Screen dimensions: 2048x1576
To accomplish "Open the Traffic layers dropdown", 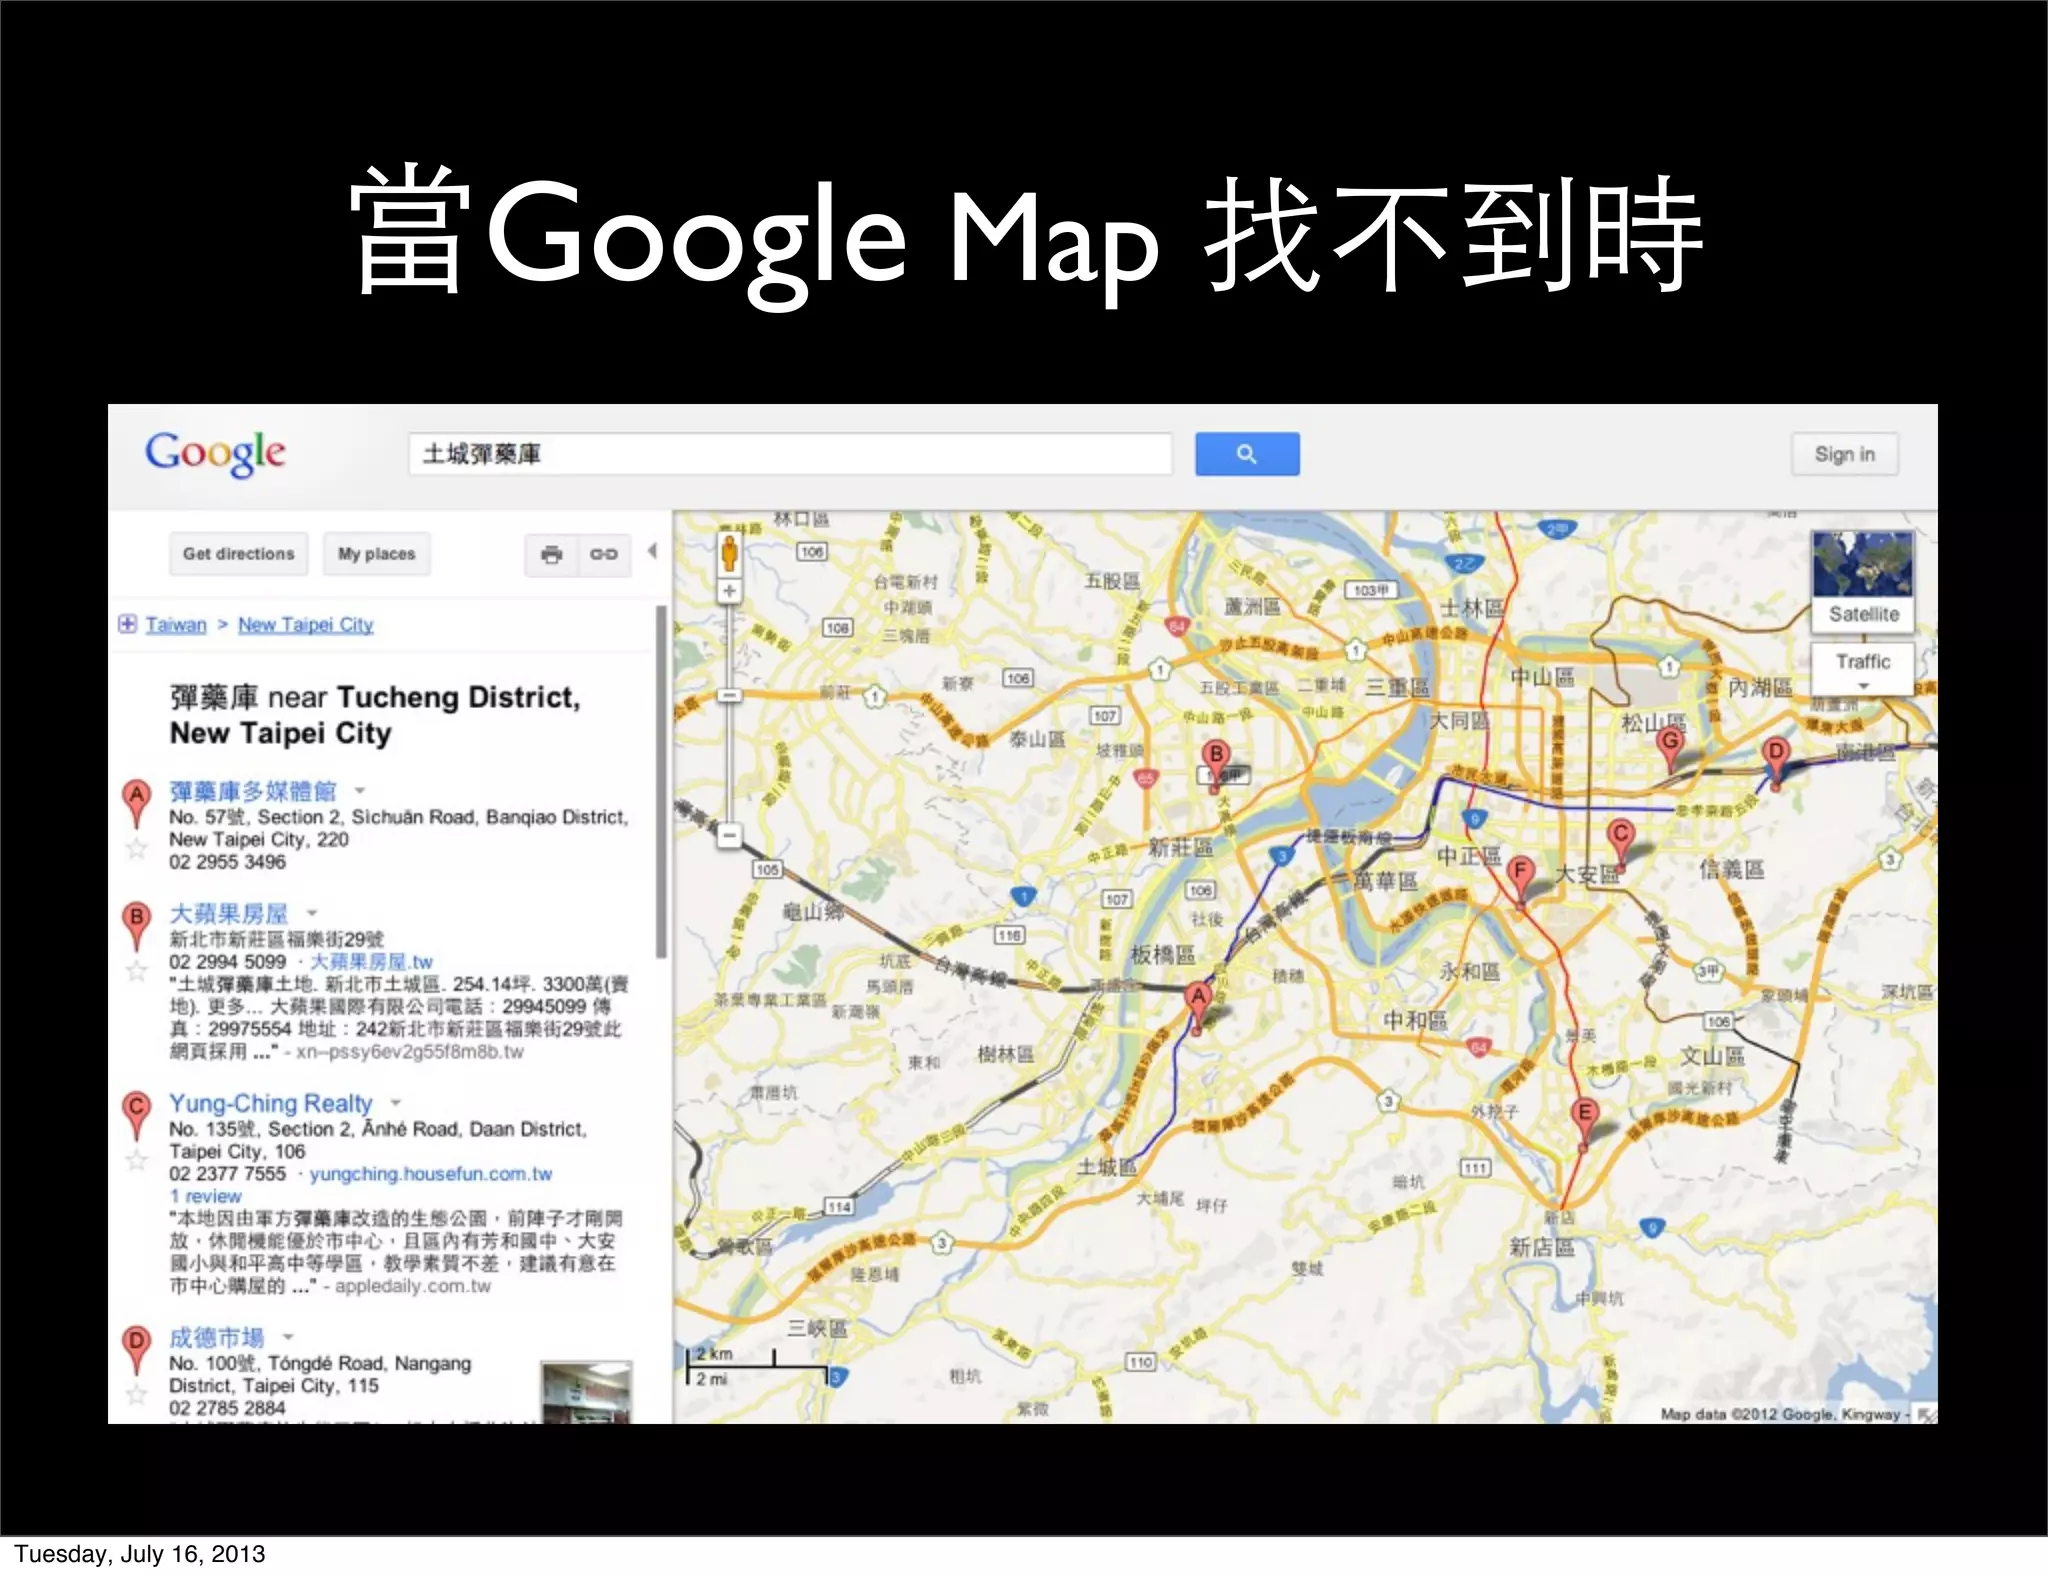I will click(1863, 668).
